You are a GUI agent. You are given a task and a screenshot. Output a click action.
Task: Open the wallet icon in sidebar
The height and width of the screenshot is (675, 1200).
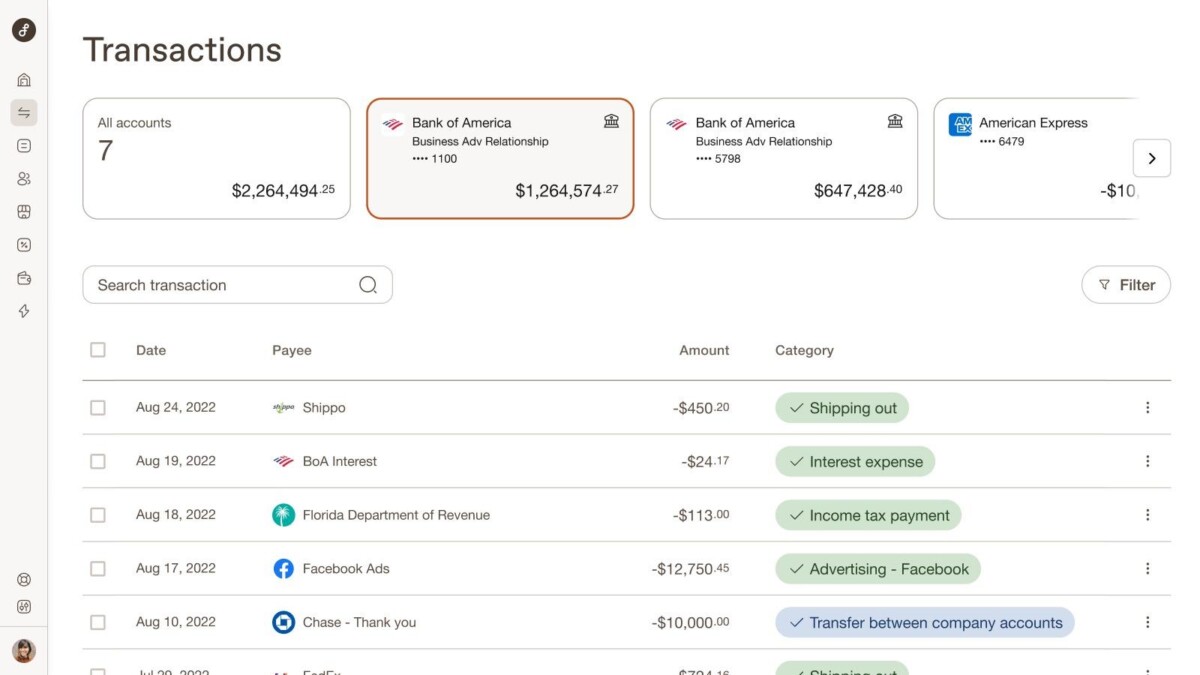point(24,278)
